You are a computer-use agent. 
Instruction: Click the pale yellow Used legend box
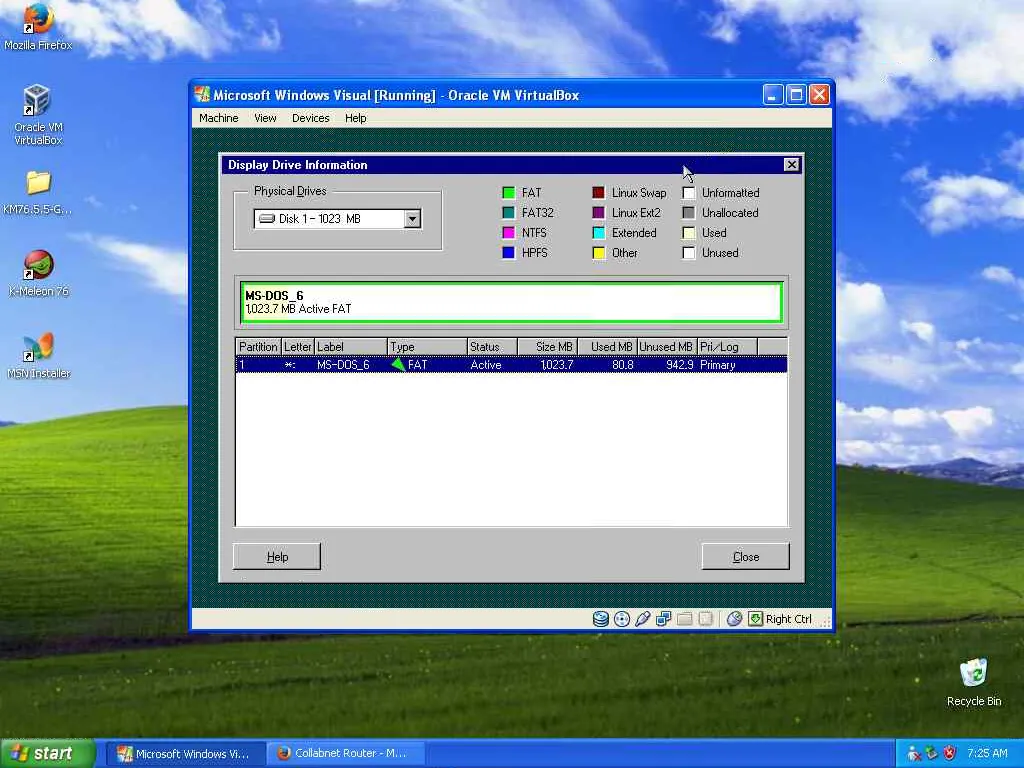688,232
